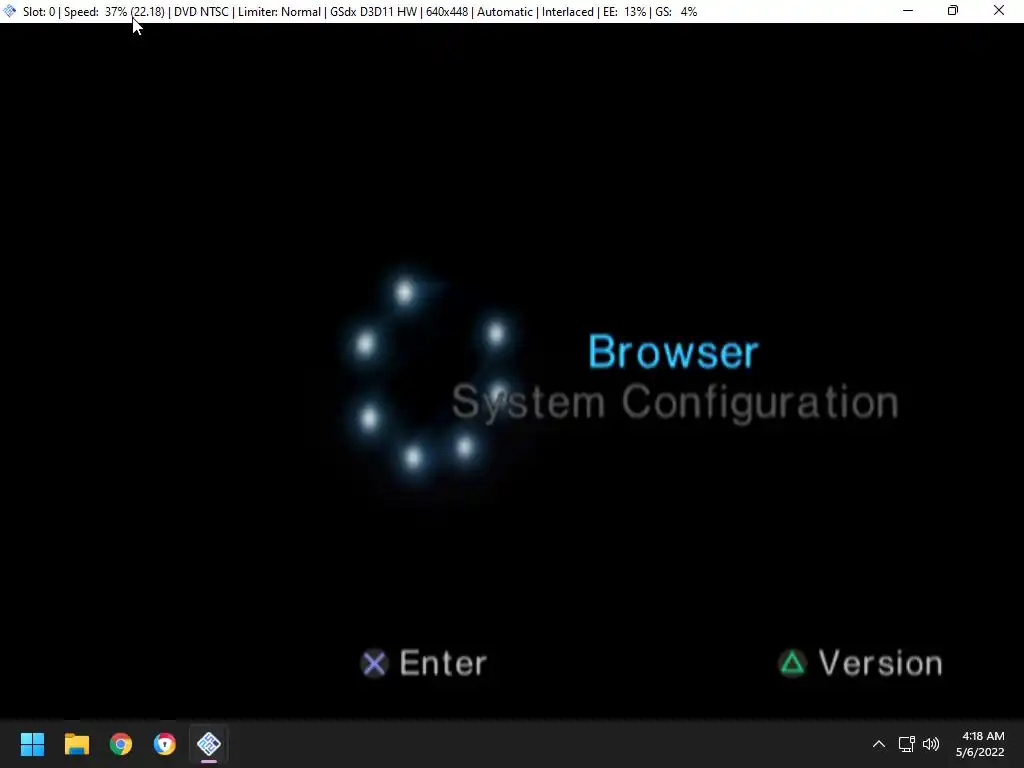
Task: Minimize the emulator window
Action: click(x=908, y=11)
